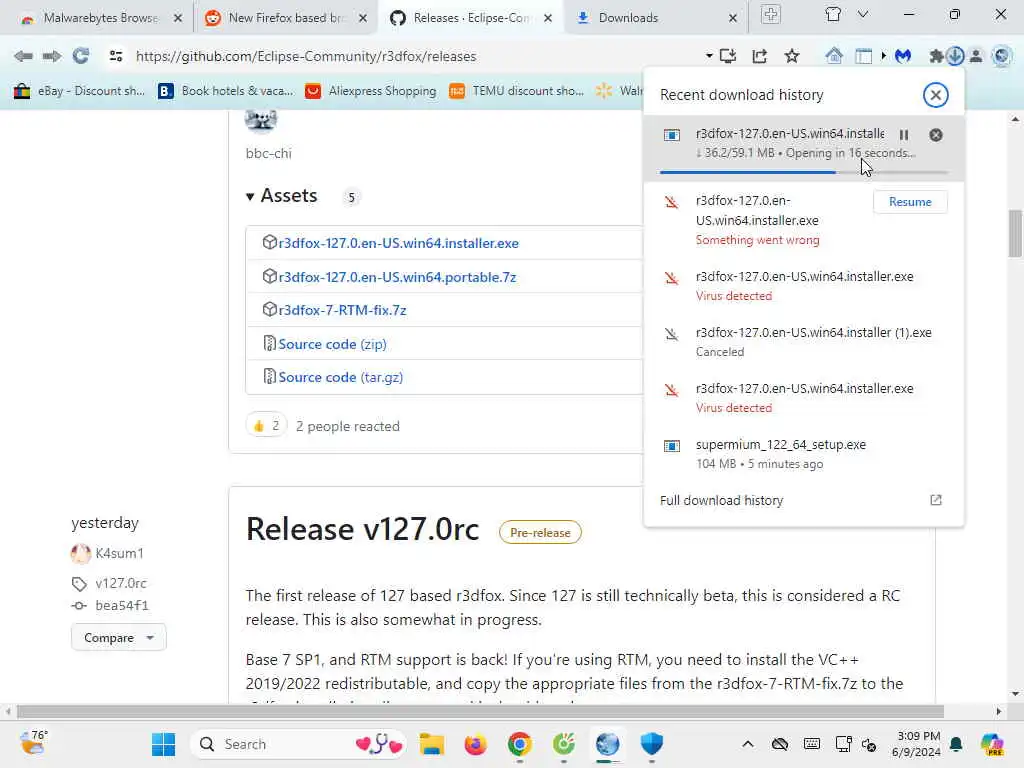This screenshot has height=768, width=1024.
Task: Open the home page via house icon
Action: [x=834, y=56]
